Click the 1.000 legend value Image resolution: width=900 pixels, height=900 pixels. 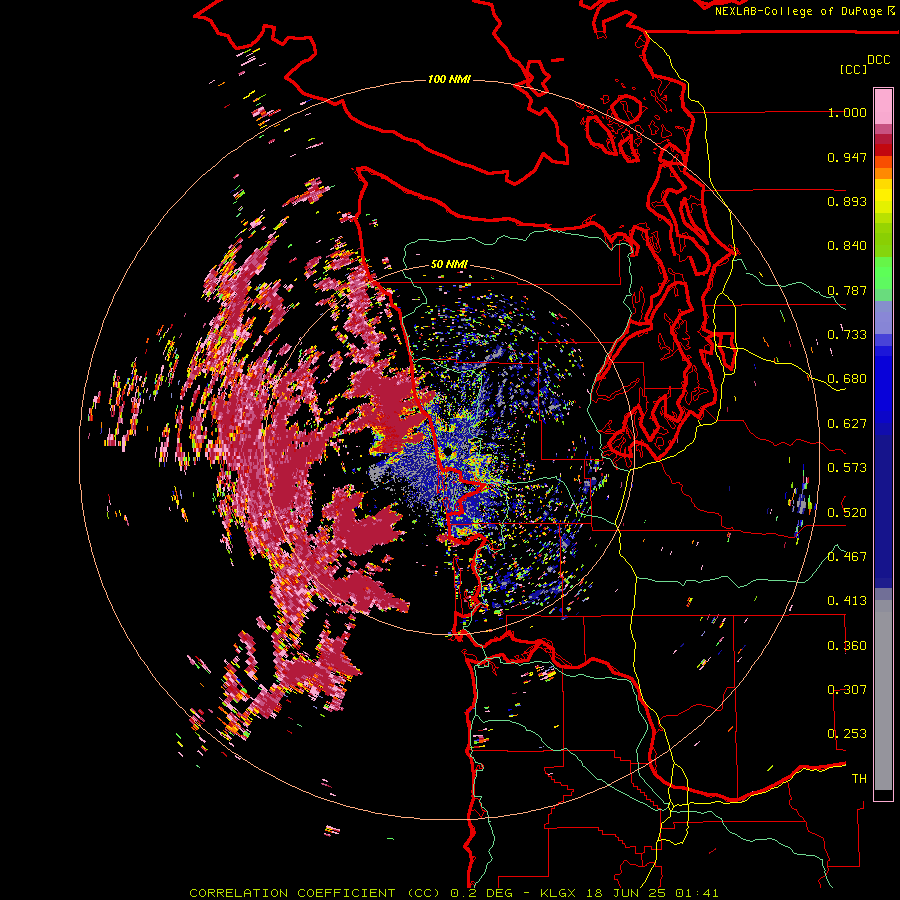[x=847, y=112]
